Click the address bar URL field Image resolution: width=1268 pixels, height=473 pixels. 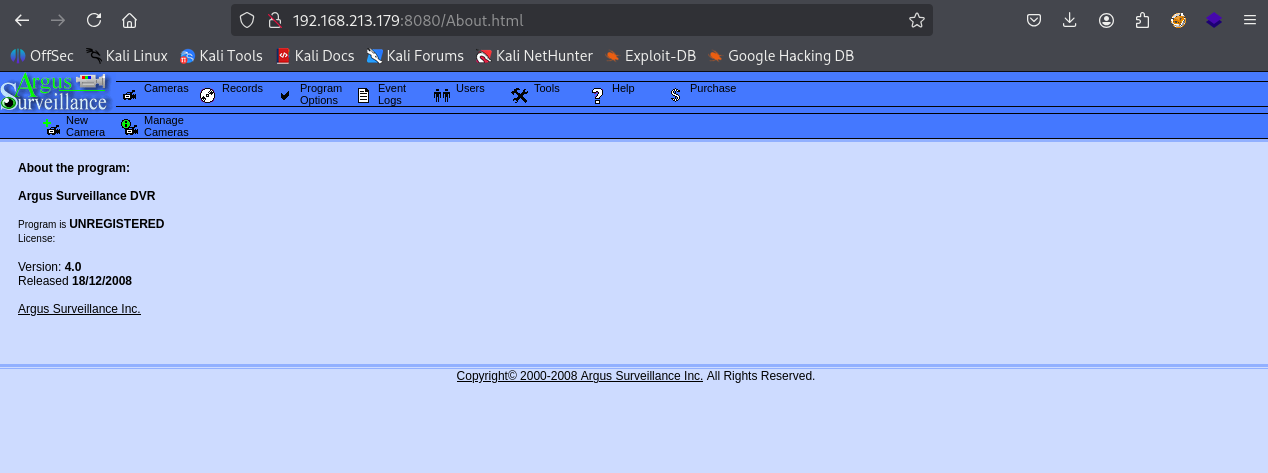pos(580,20)
